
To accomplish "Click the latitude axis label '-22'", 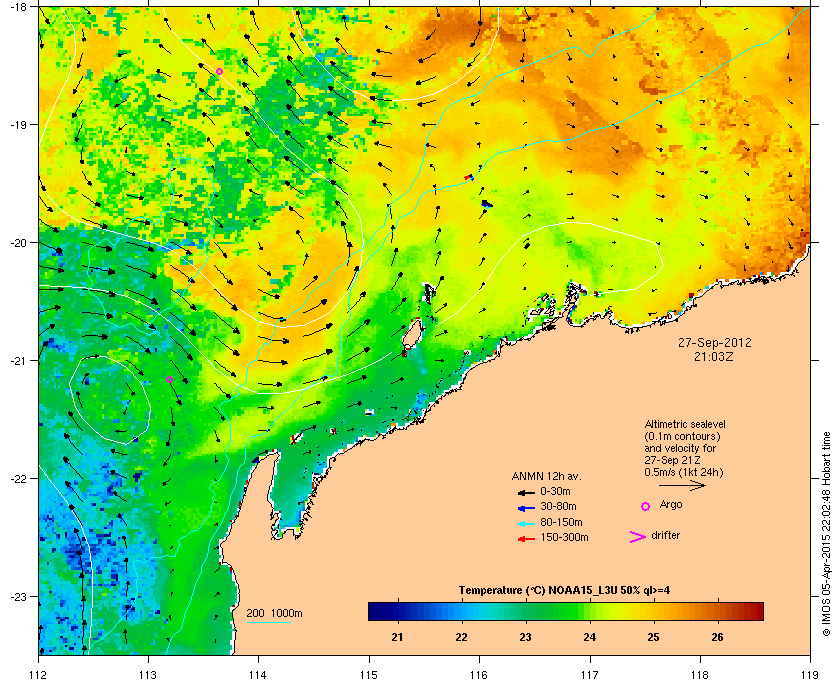I will (18, 478).
